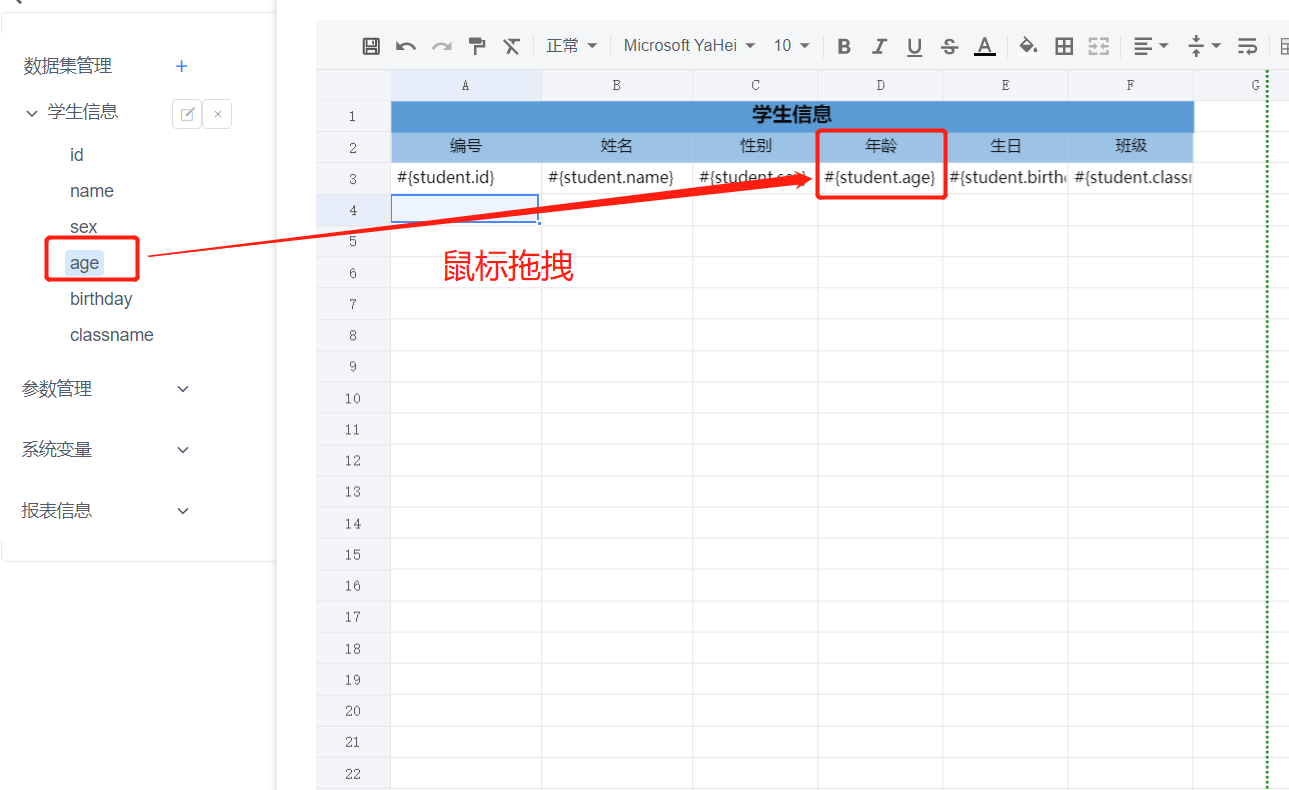Open the number format dropdown 正常
Image resolution: width=1289 pixels, height=790 pixels.
(x=571, y=46)
